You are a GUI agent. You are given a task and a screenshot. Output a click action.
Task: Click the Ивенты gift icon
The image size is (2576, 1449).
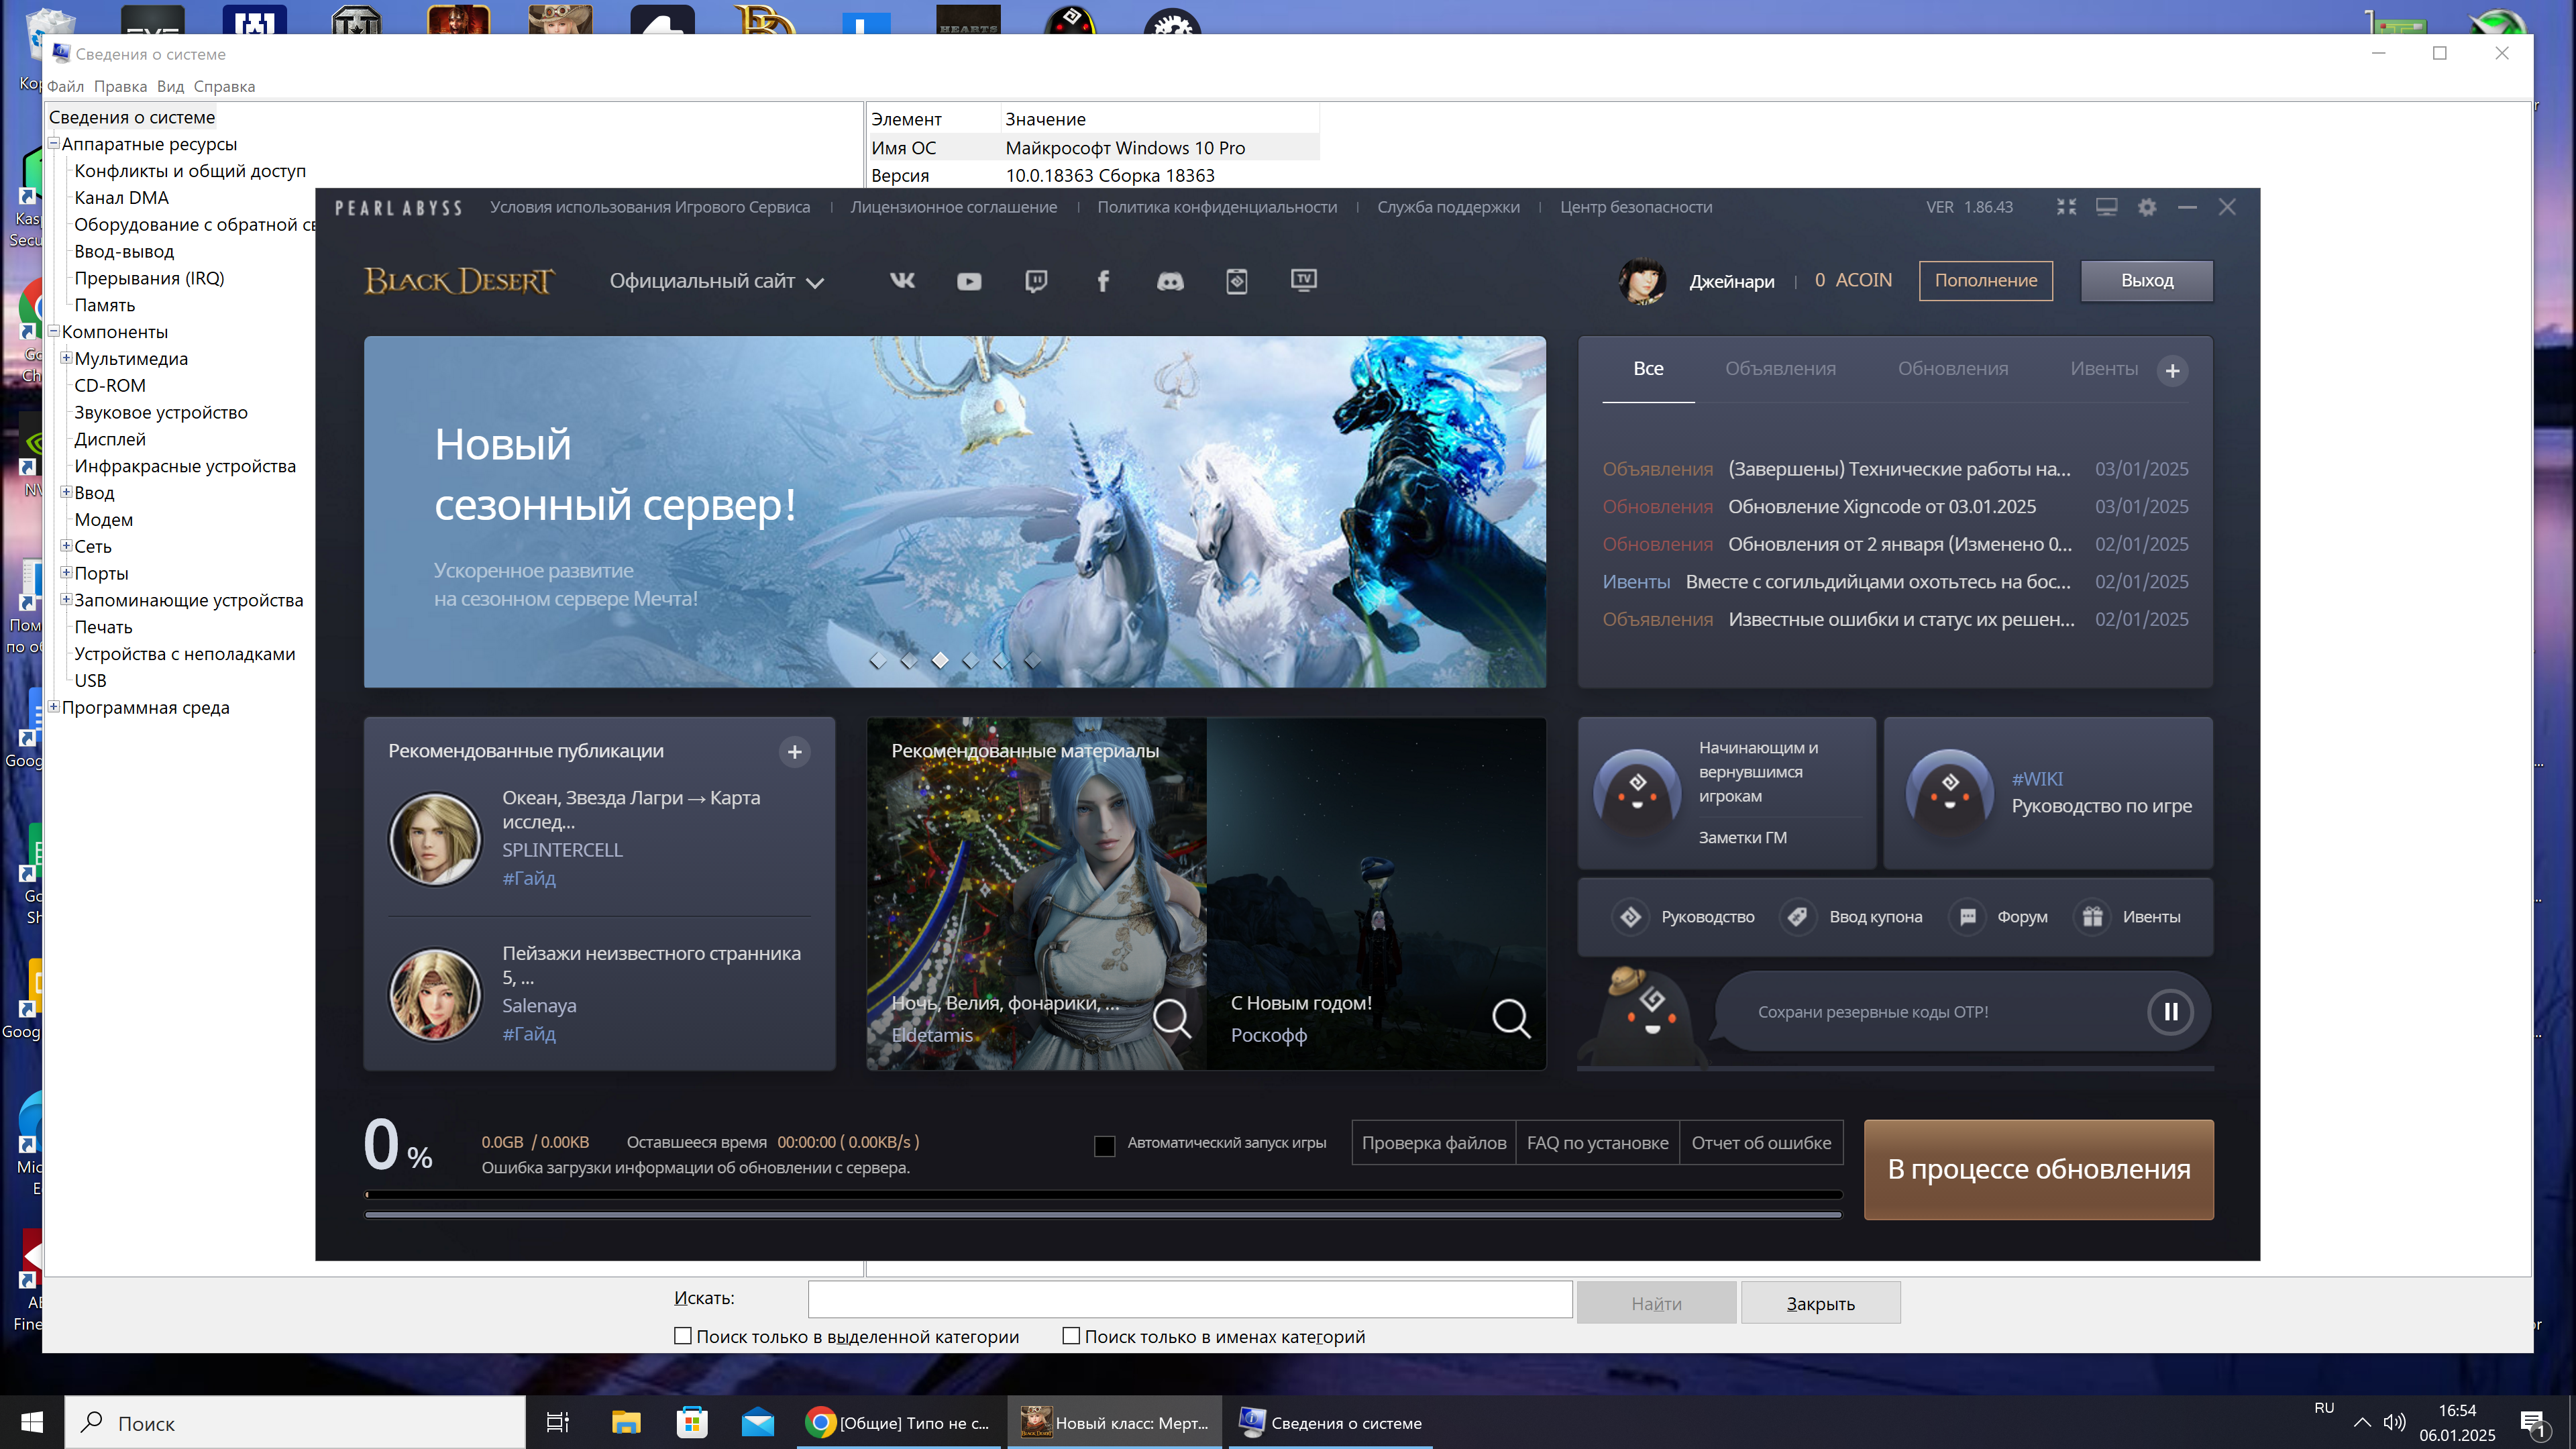(x=2092, y=917)
